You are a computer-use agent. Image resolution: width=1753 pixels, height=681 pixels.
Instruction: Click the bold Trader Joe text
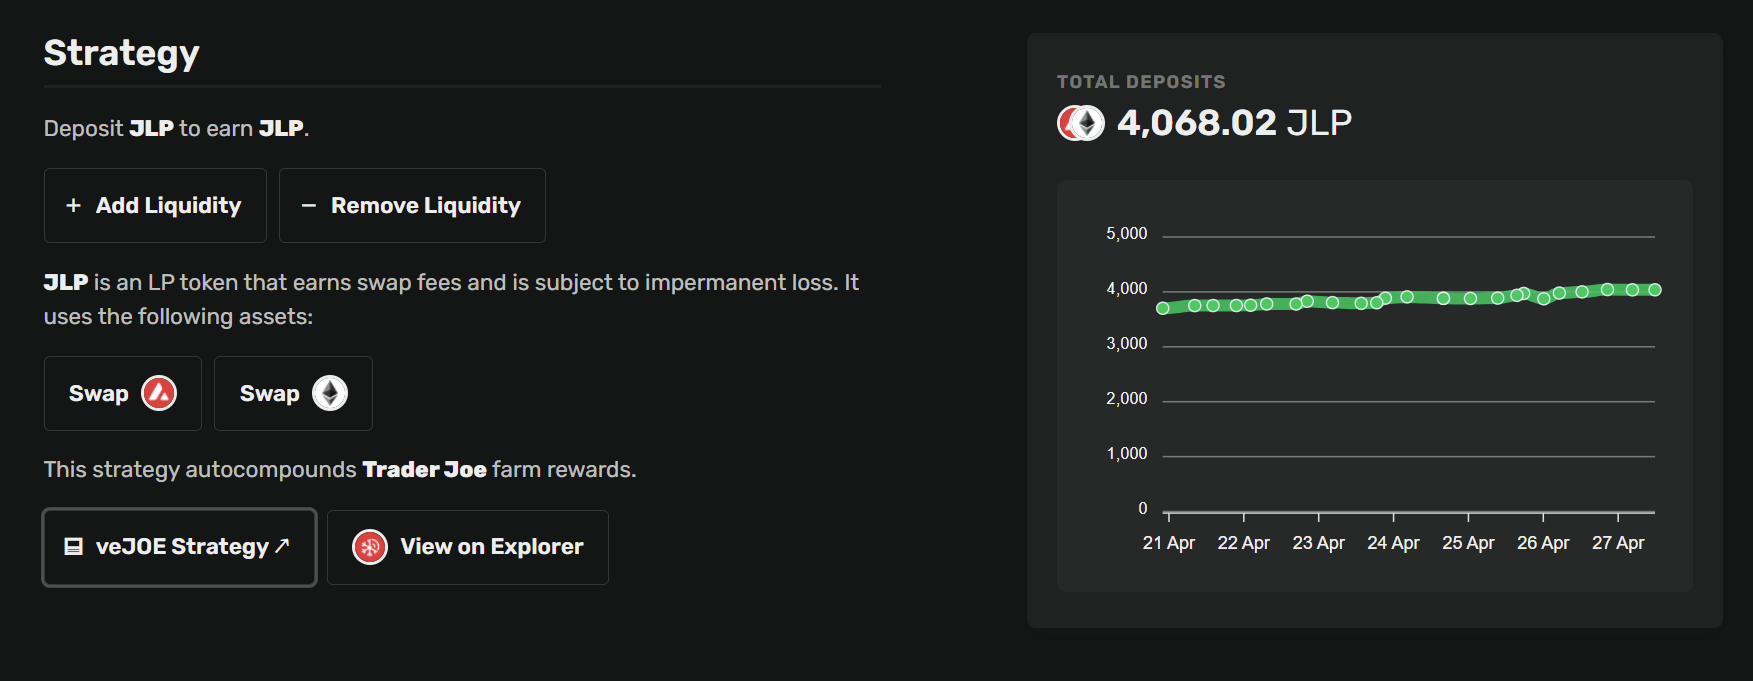424,470
